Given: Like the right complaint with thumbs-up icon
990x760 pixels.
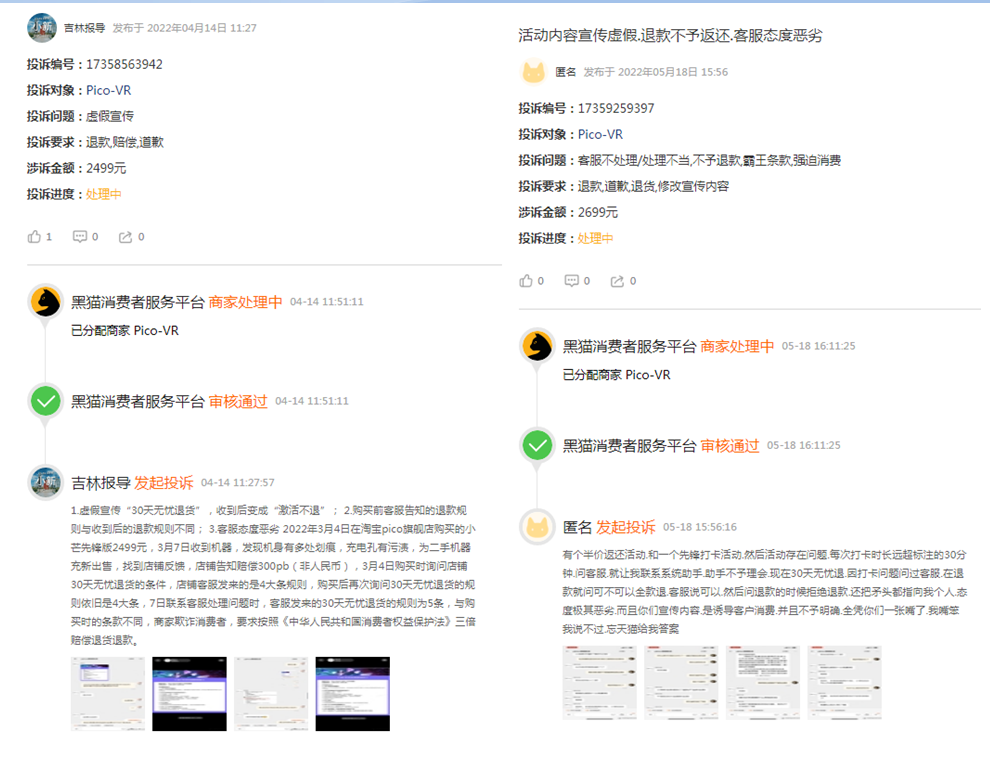Looking at the screenshot, I should pos(527,281).
